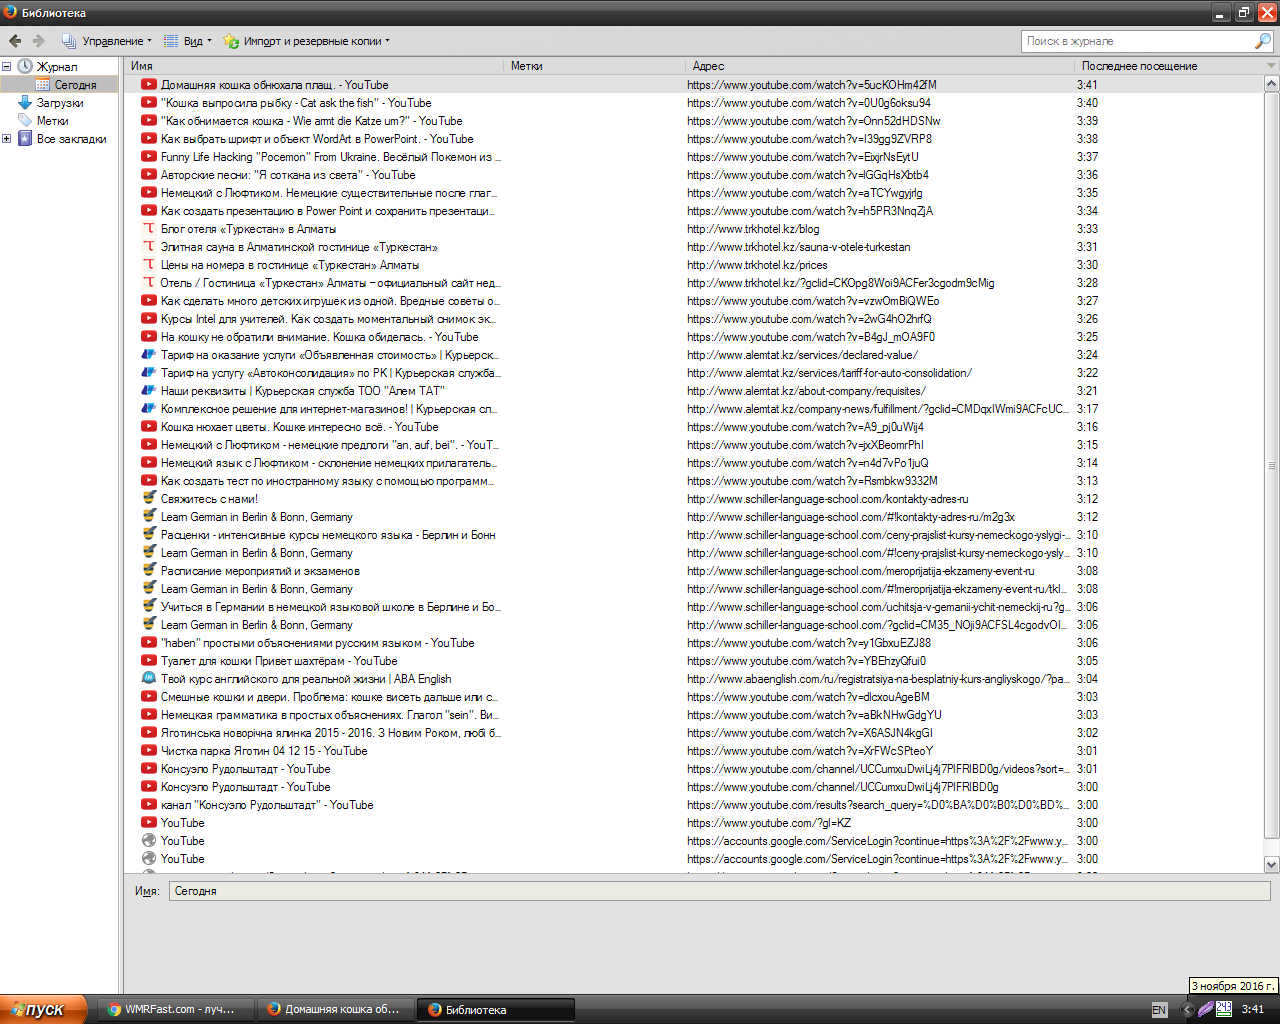Click the EN language indicator in the tray
This screenshot has width=1280, height=1024.
[x=1159, y=1010]
